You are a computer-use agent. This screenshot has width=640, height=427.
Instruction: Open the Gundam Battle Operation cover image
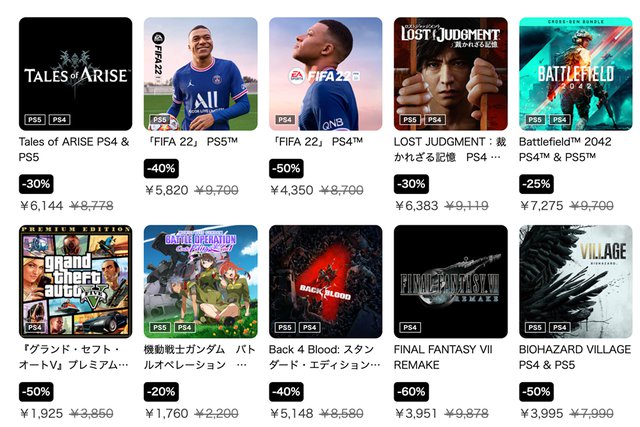200,282
